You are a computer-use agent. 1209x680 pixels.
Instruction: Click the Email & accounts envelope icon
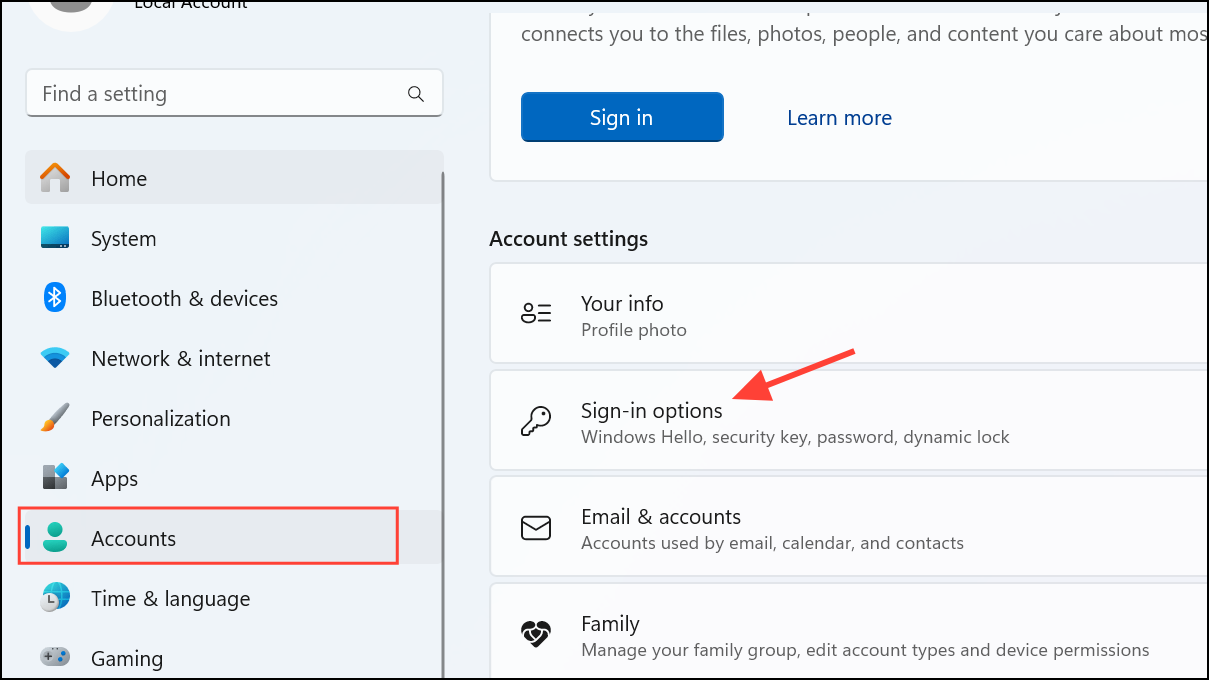pyautogui.click(x=536, y=528)
